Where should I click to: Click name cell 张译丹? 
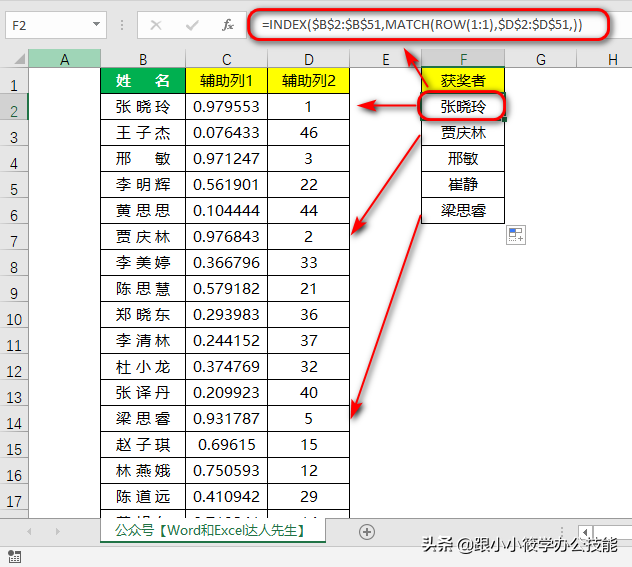point(143,393)
